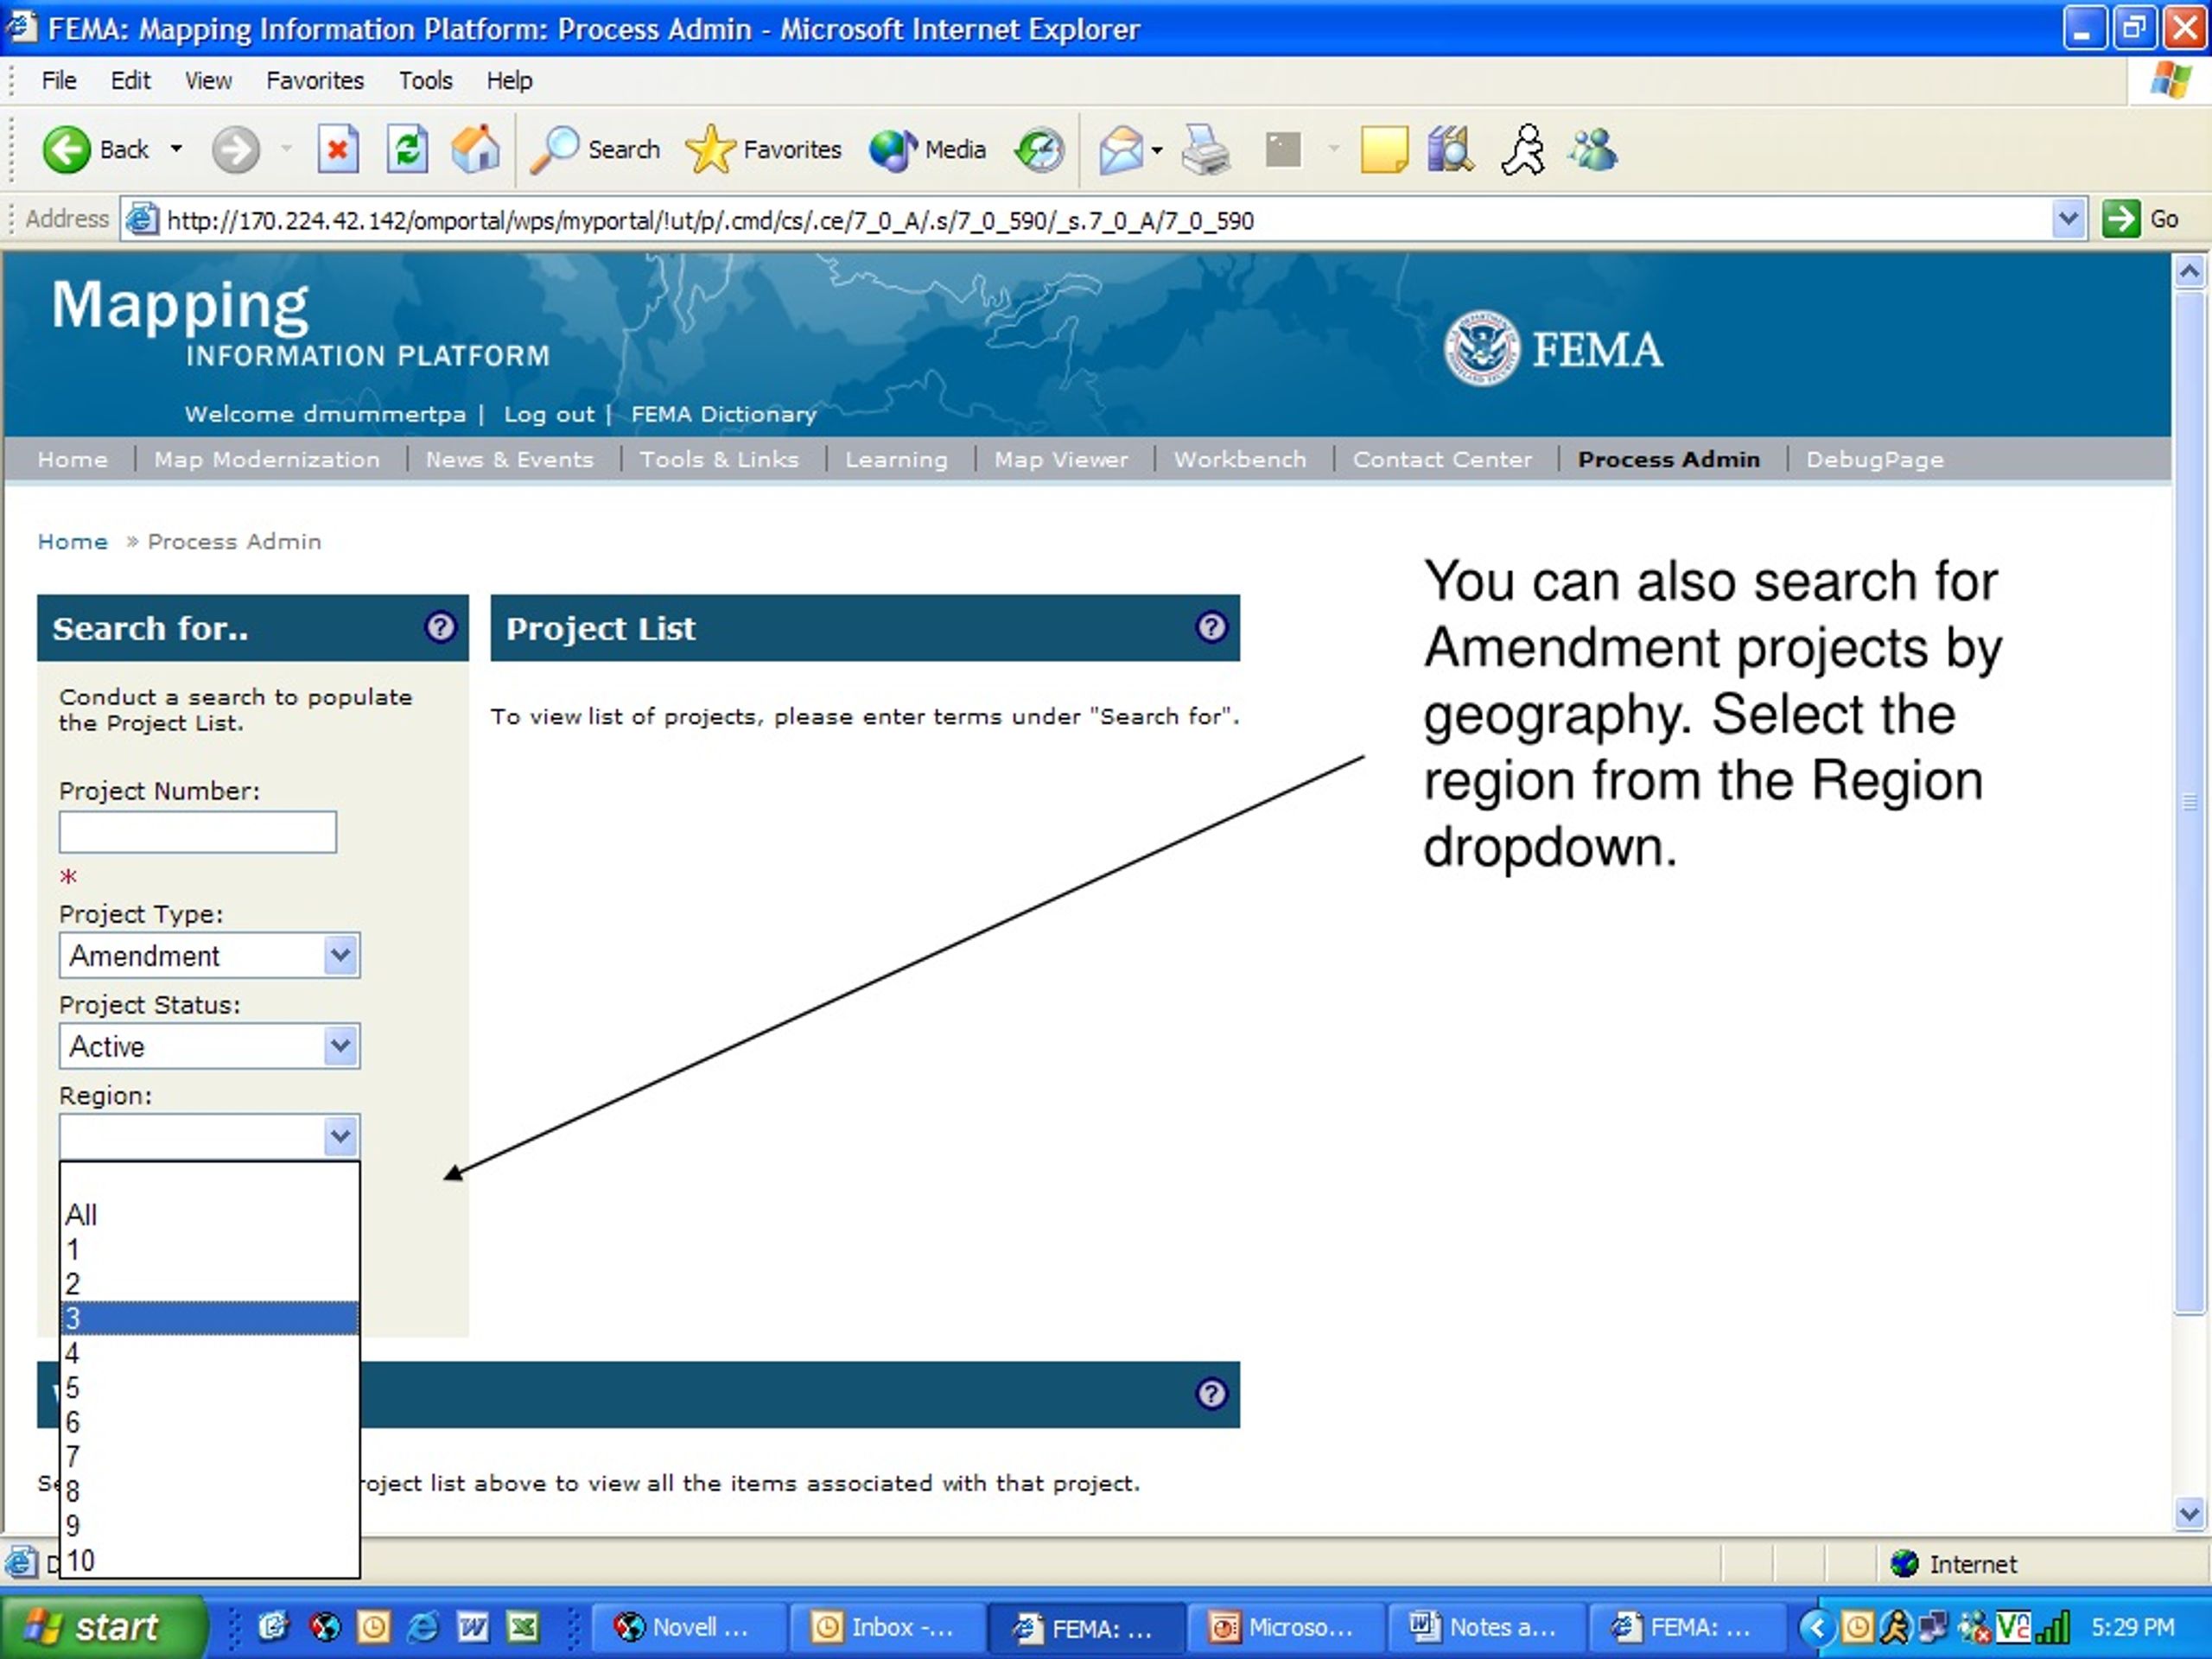Click the Log out link

pos(549,414)
